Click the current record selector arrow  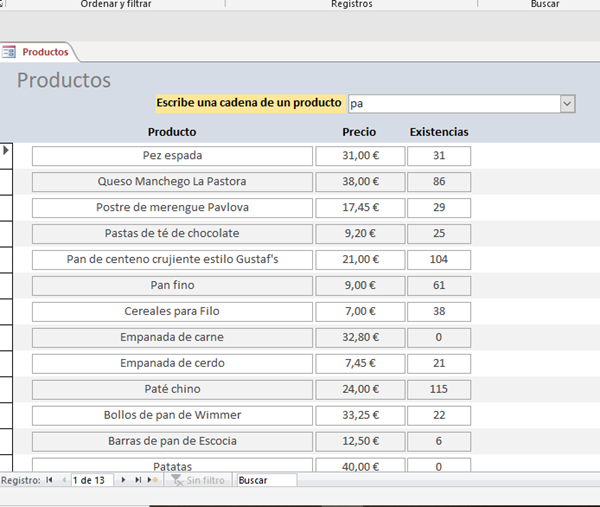coord(6,150)
